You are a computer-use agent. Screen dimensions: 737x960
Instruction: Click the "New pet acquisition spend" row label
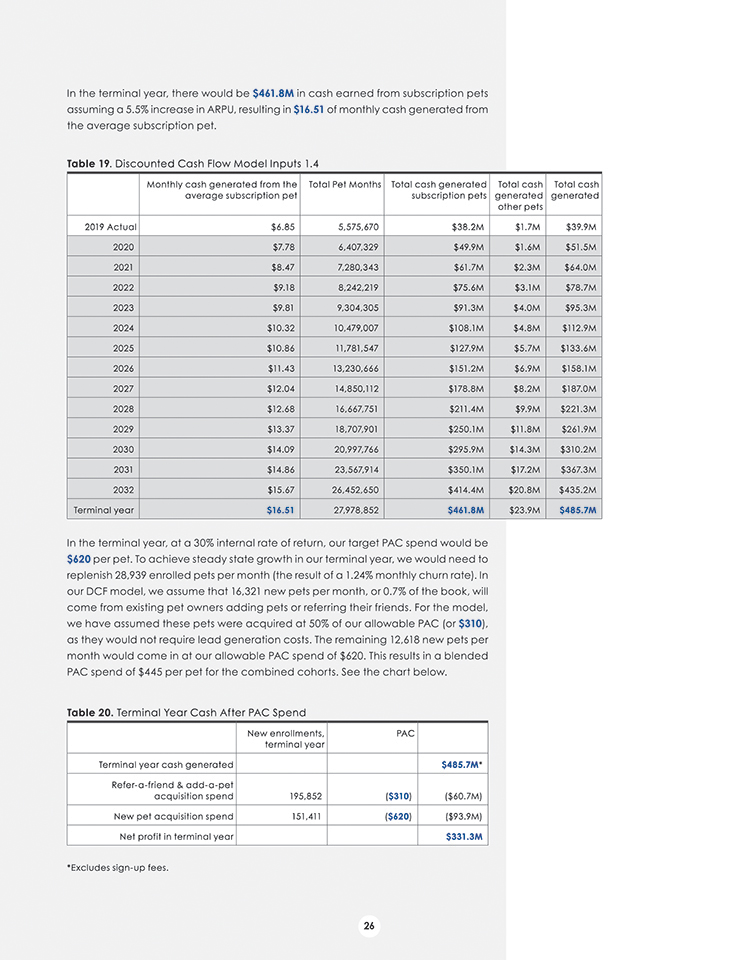pyautogui.click(x=174, y=816)
